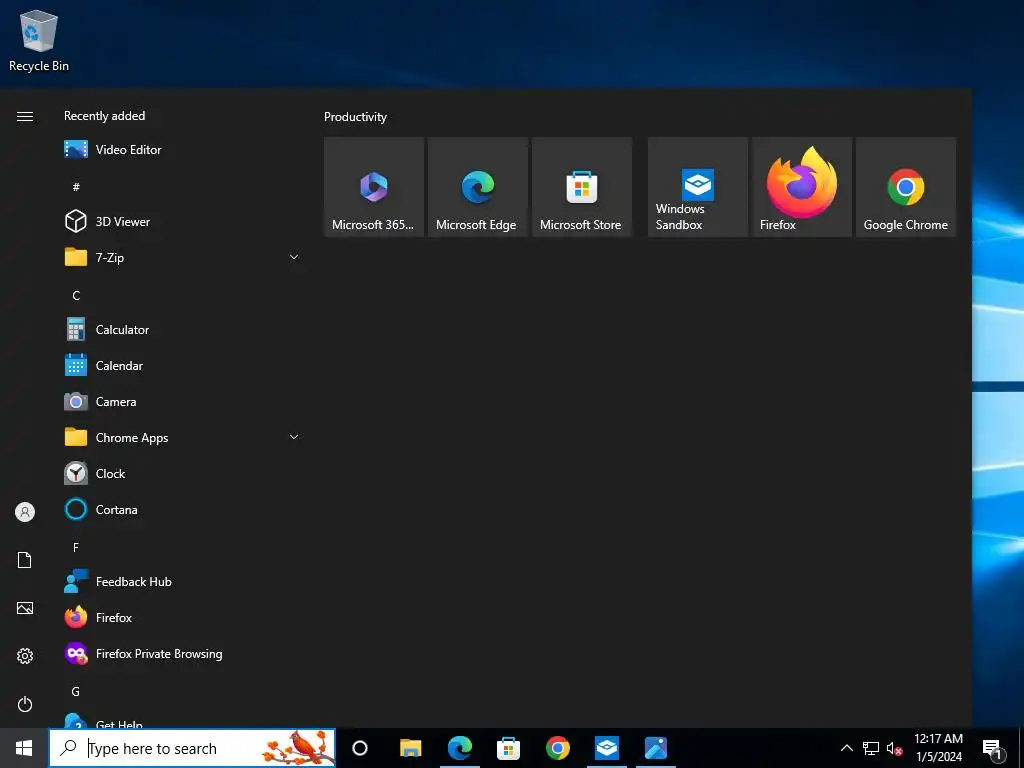
Task: Open Settings from the Start sidebar gear
Action: 25,656
